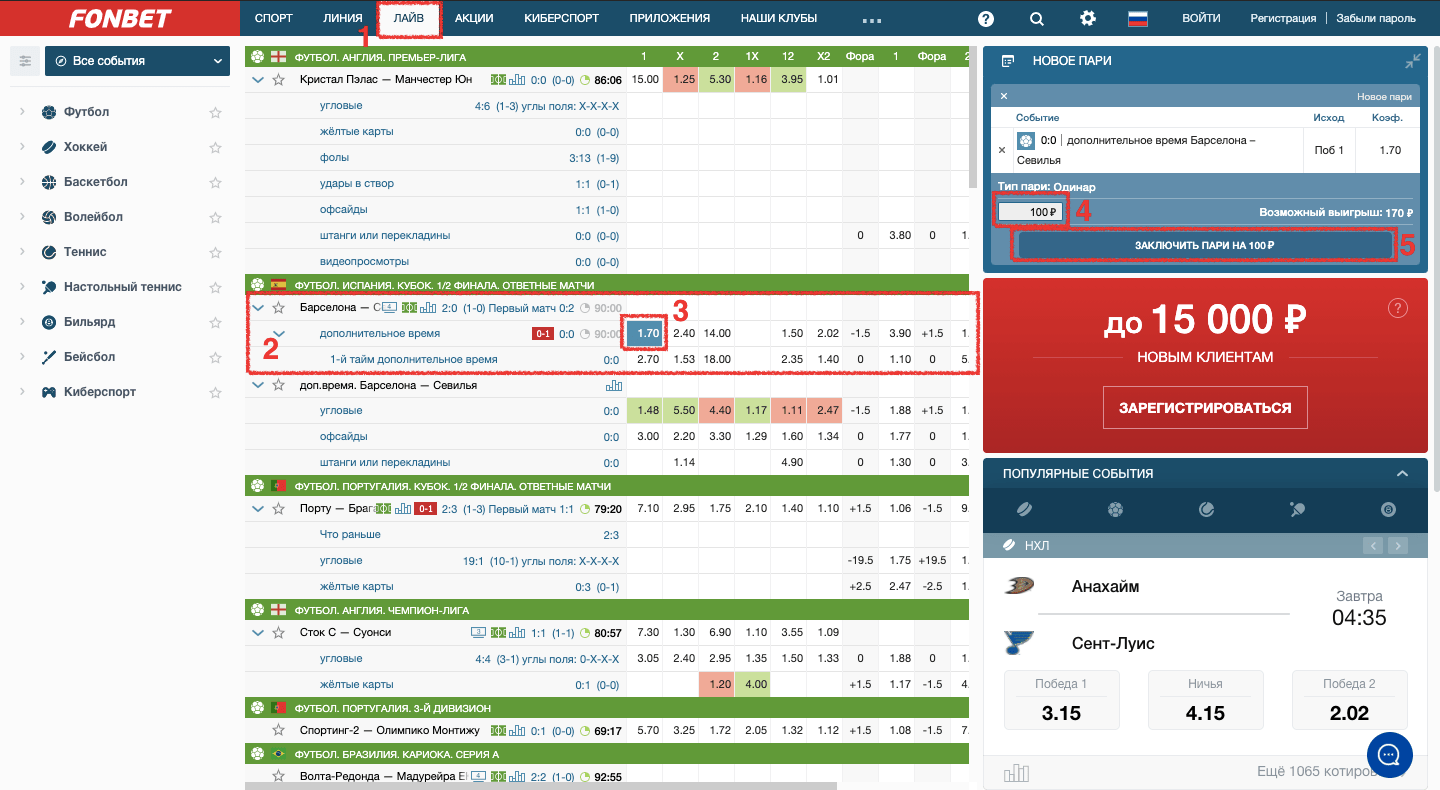Open the НАШИ КЛУБЫ top menu
Image resolution: width=1440 pixels, height=790 pixels.
click(779, 18)
